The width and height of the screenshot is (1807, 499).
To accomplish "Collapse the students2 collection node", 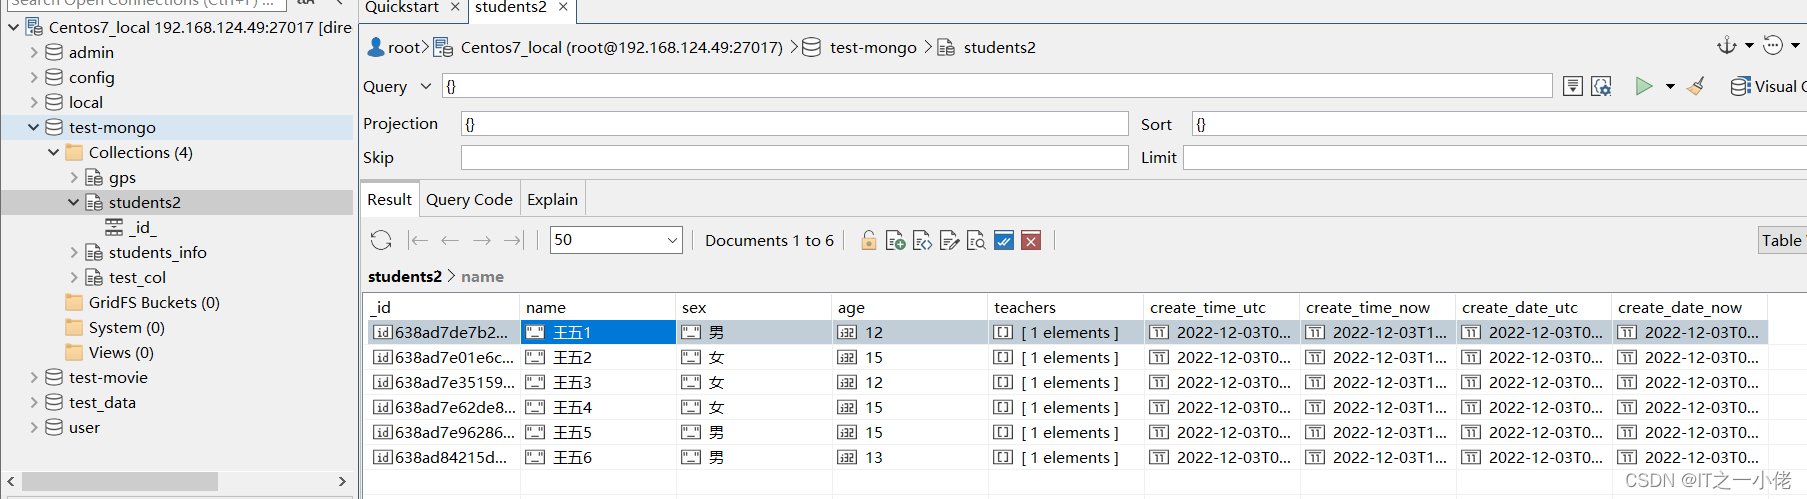I will (x=73, y=202).
